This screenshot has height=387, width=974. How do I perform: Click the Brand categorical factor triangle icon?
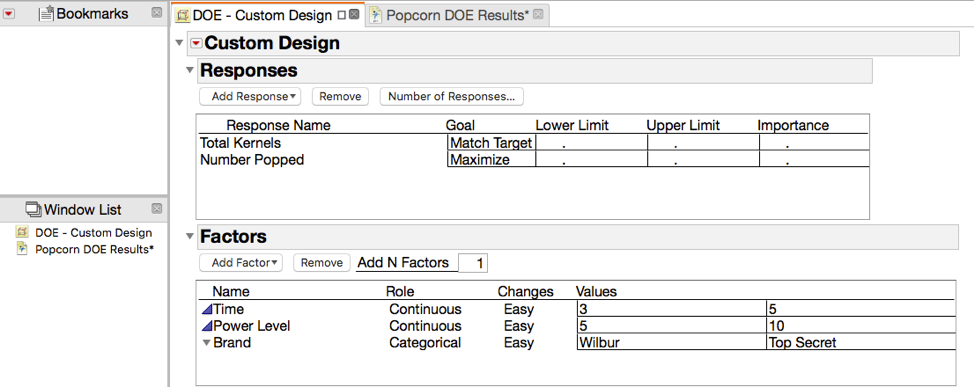tap(206, 342)
